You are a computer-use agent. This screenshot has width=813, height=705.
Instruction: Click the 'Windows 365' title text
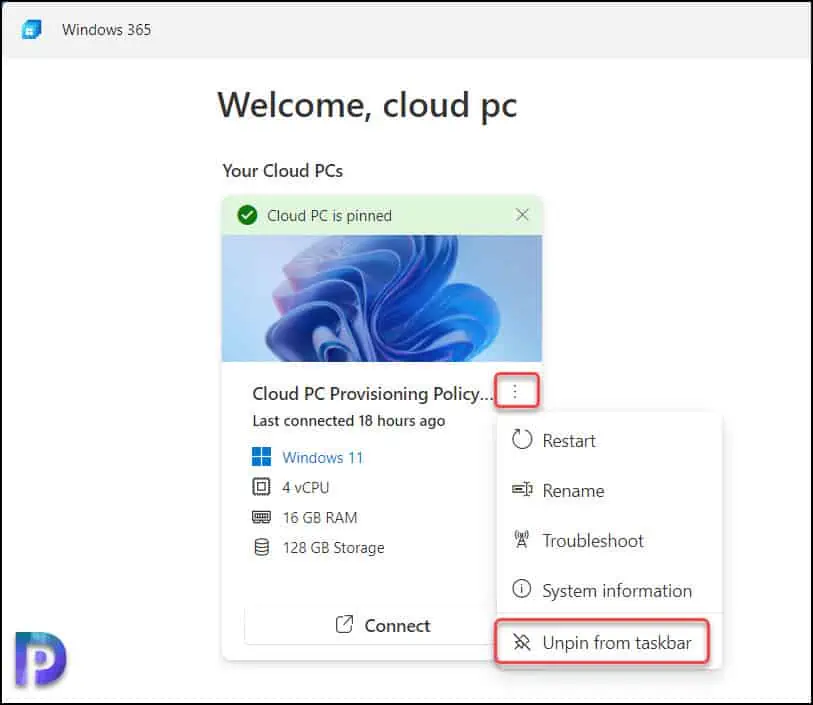pos(106,30)
